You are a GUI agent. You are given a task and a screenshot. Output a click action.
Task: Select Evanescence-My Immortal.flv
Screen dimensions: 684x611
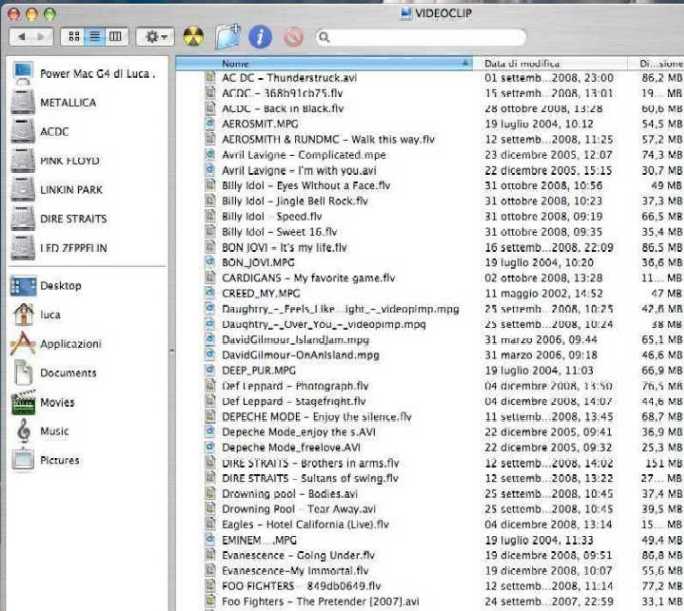(295, 571)
